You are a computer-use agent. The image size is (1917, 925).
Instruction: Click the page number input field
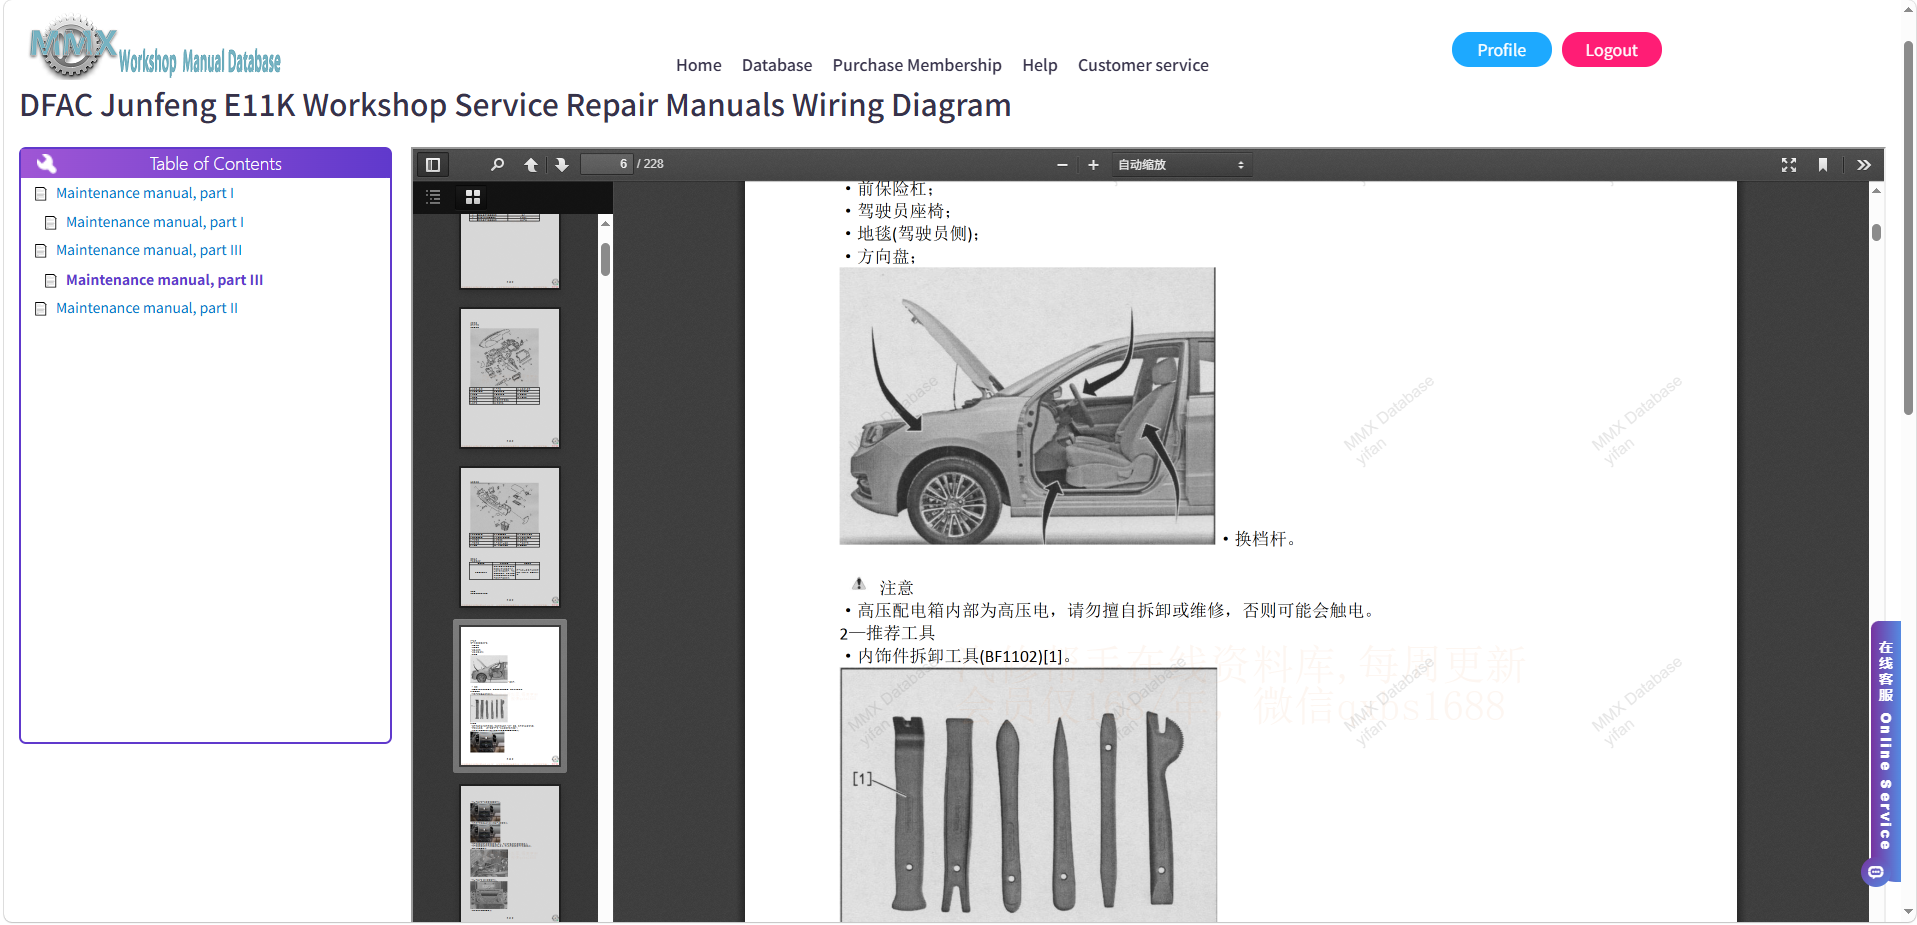click(607, 164)
